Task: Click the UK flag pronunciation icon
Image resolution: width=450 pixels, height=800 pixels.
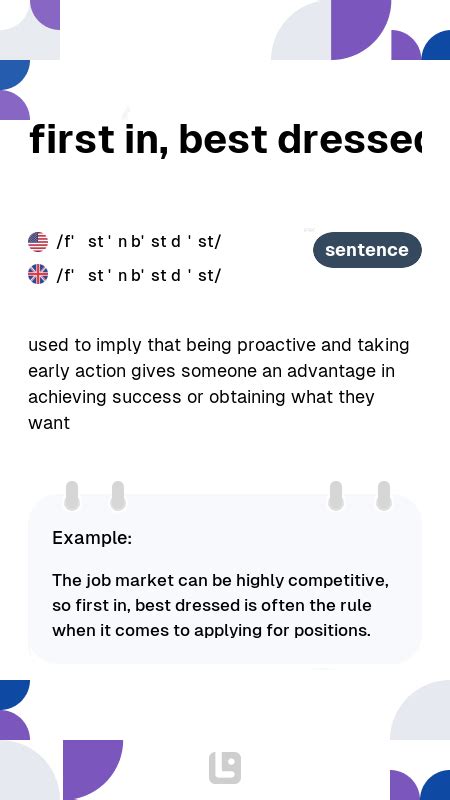Action: [38, 274]
